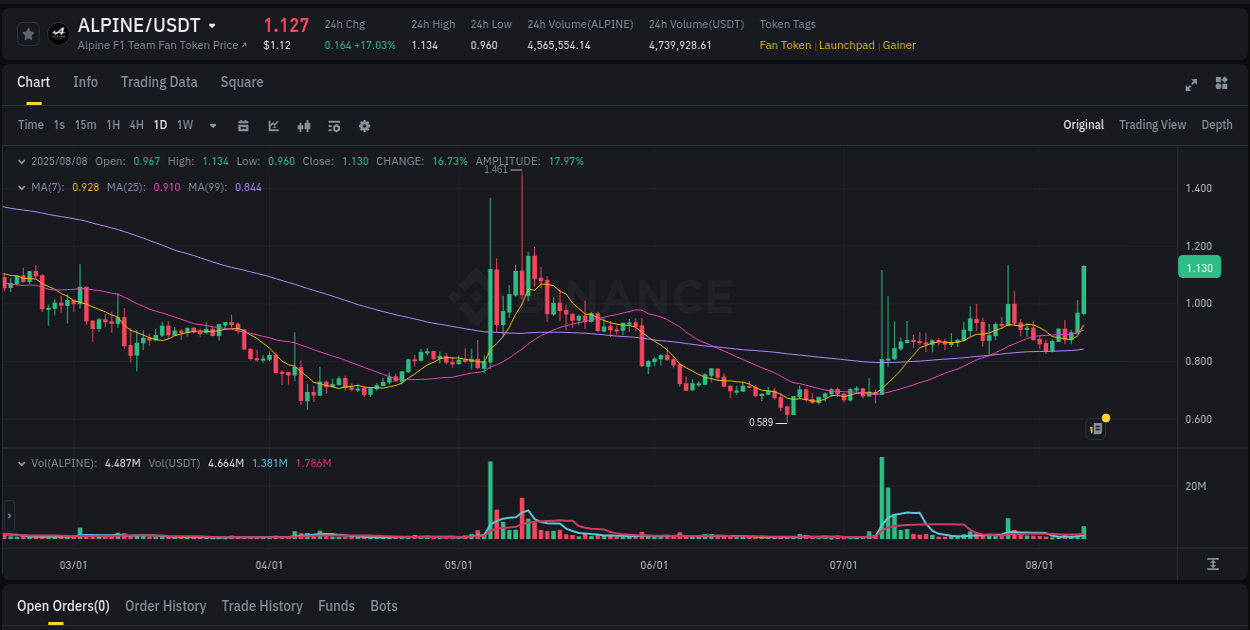1250x630 pixels.
Task: Collapse the OHLC info row
Action: click(x=20, y=160)
